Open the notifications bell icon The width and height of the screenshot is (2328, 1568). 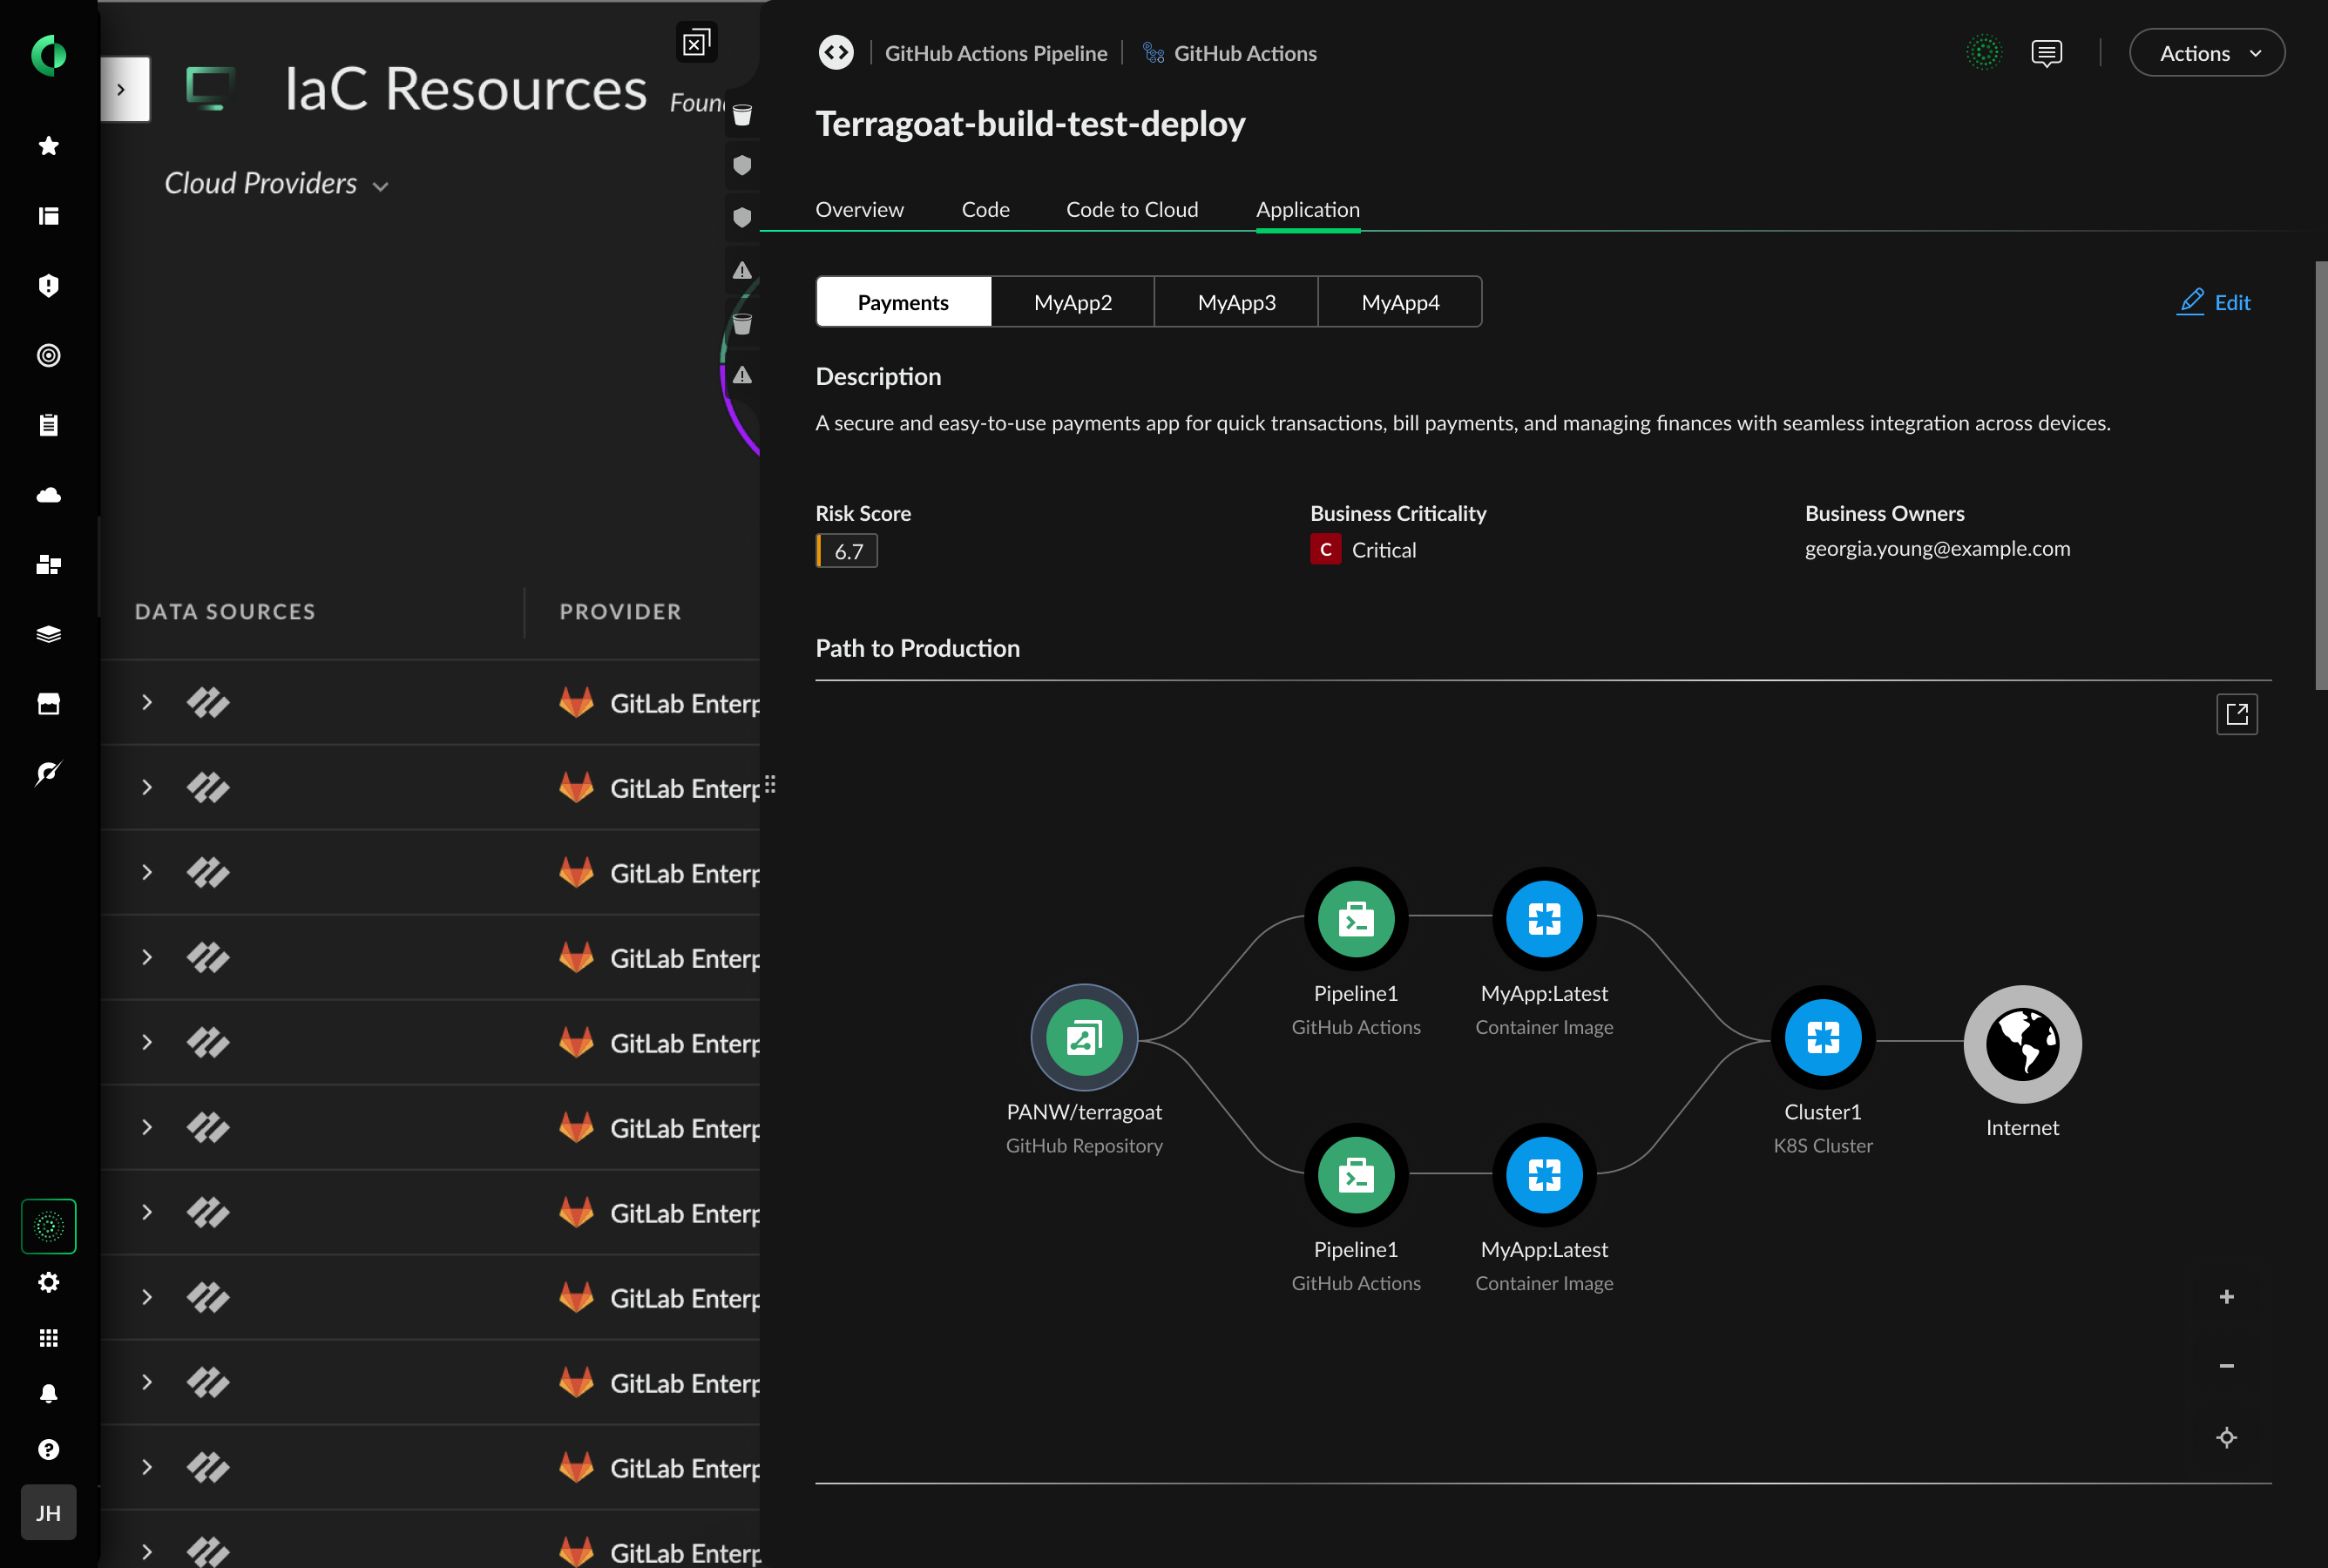48,1393
